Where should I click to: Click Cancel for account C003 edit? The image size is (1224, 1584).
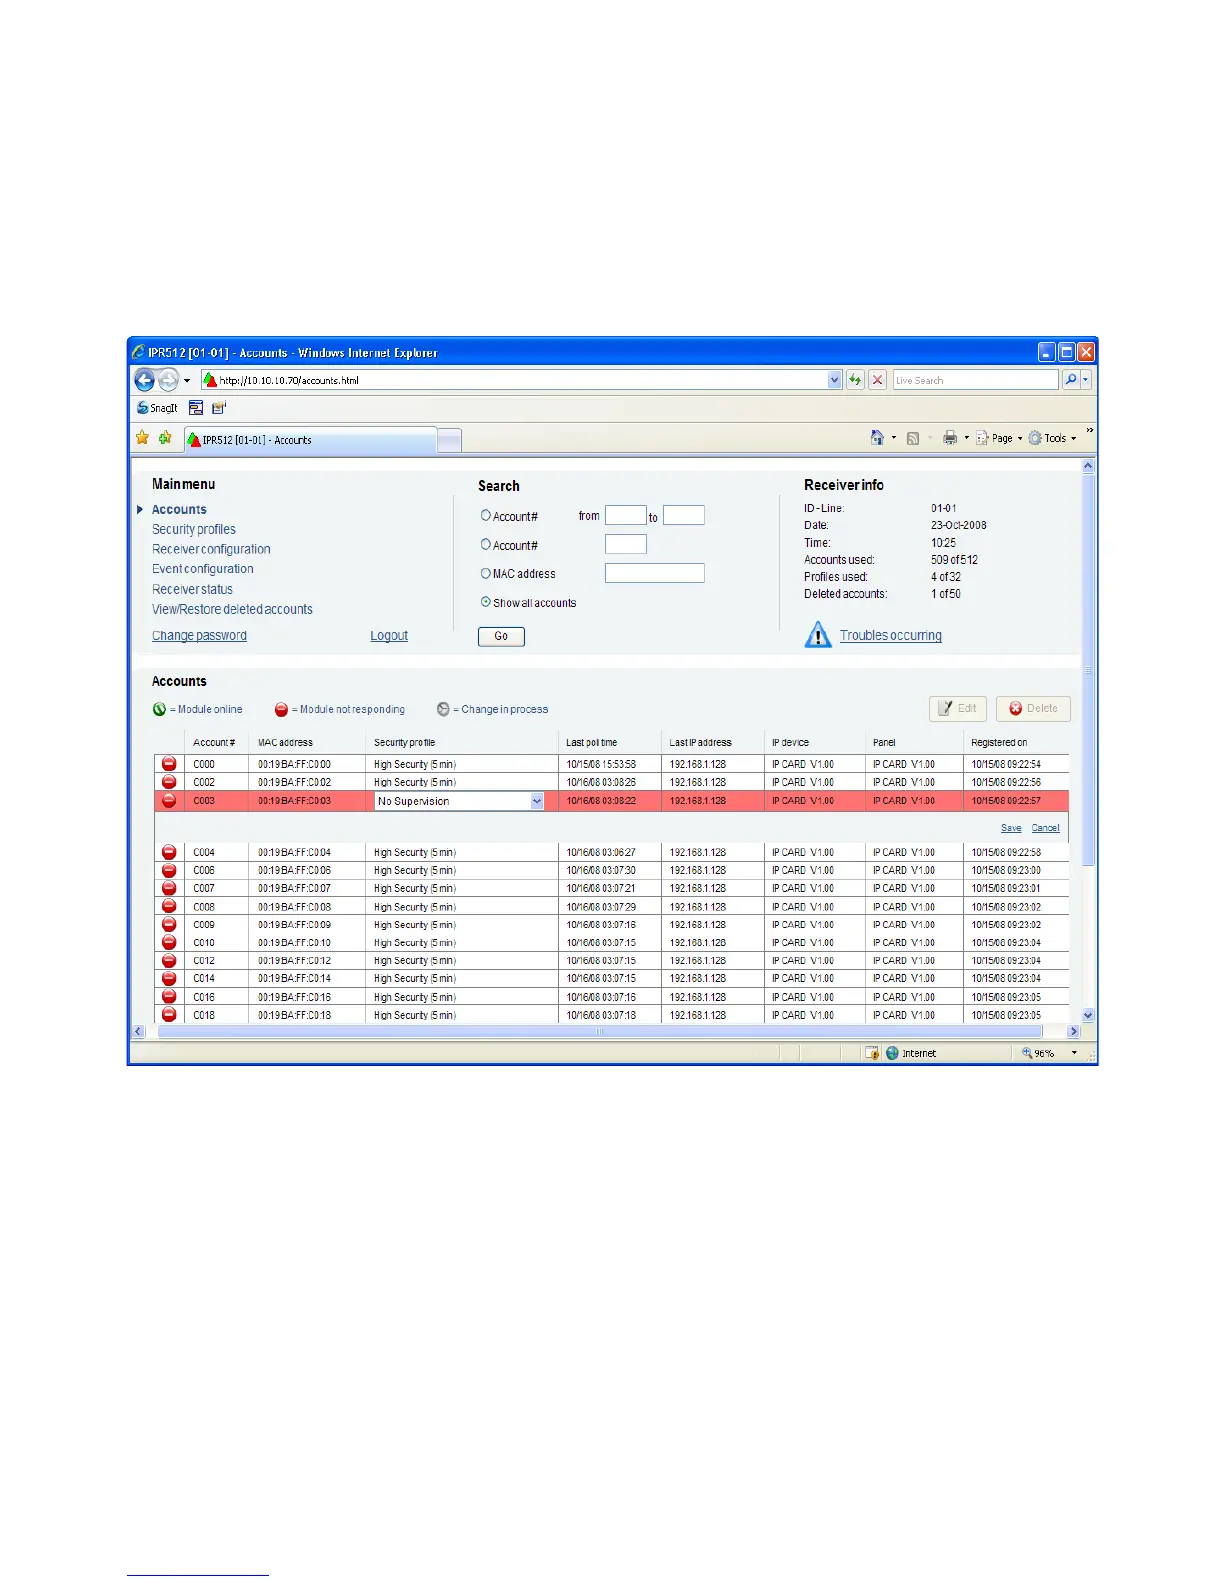[1046, 828]
